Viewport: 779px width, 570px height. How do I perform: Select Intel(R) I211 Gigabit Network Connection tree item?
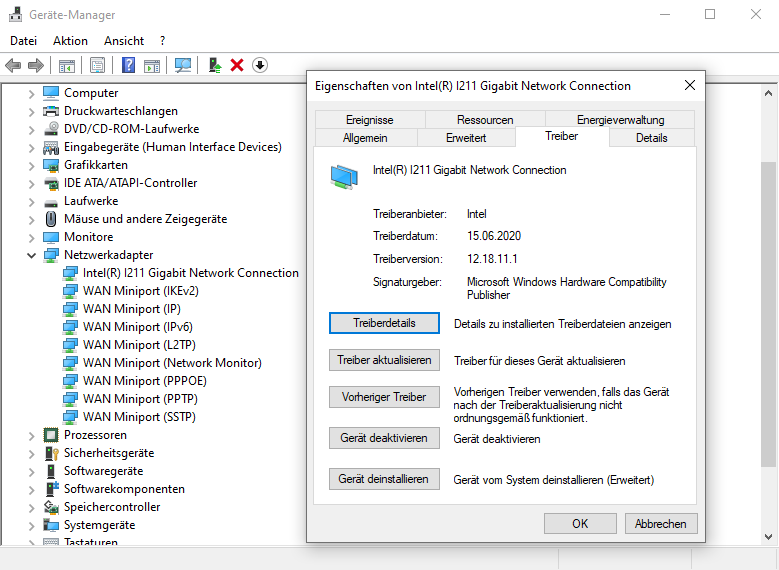point(190,273)
